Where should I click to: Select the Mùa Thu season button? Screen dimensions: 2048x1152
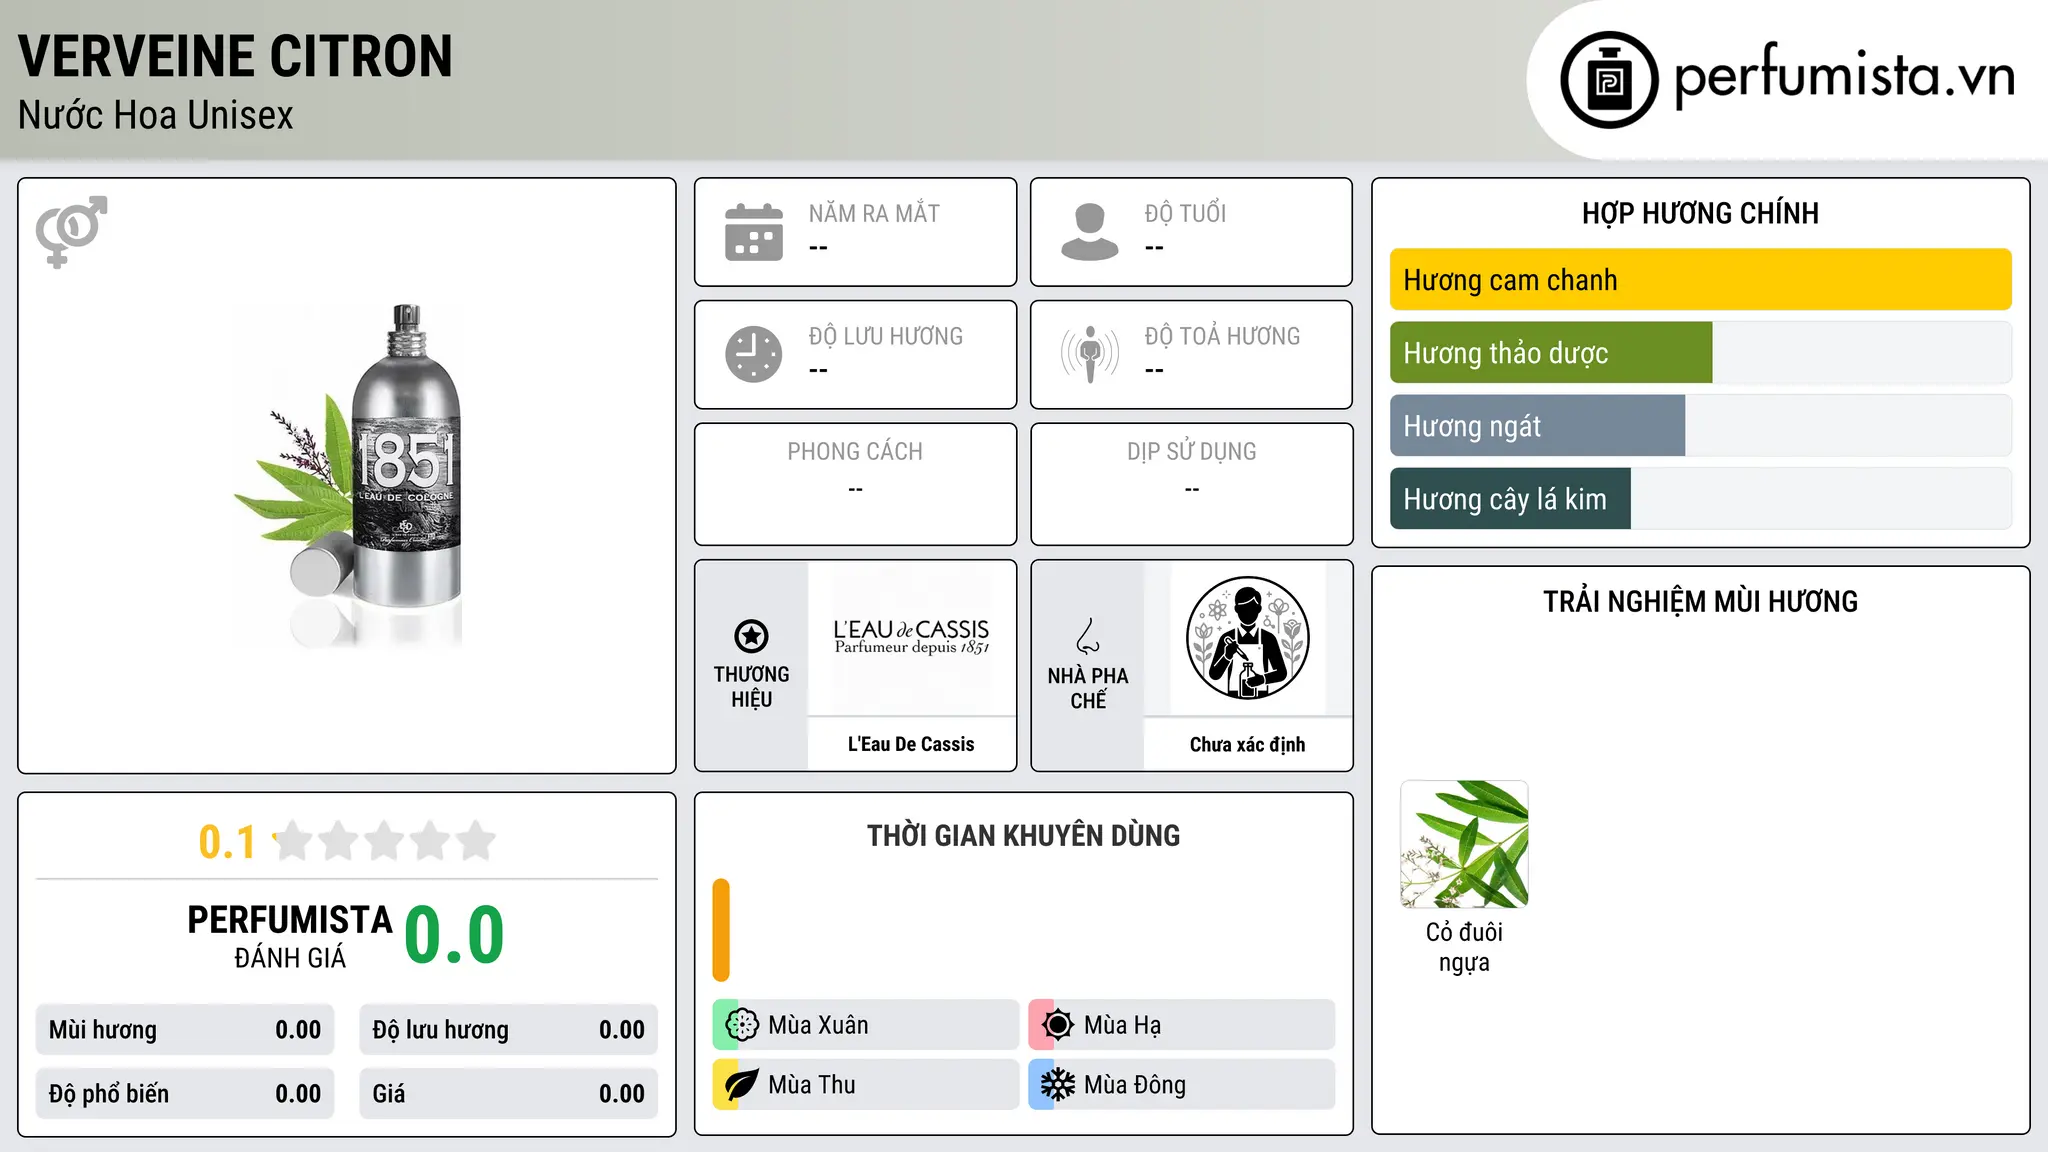coord(865,1085)
